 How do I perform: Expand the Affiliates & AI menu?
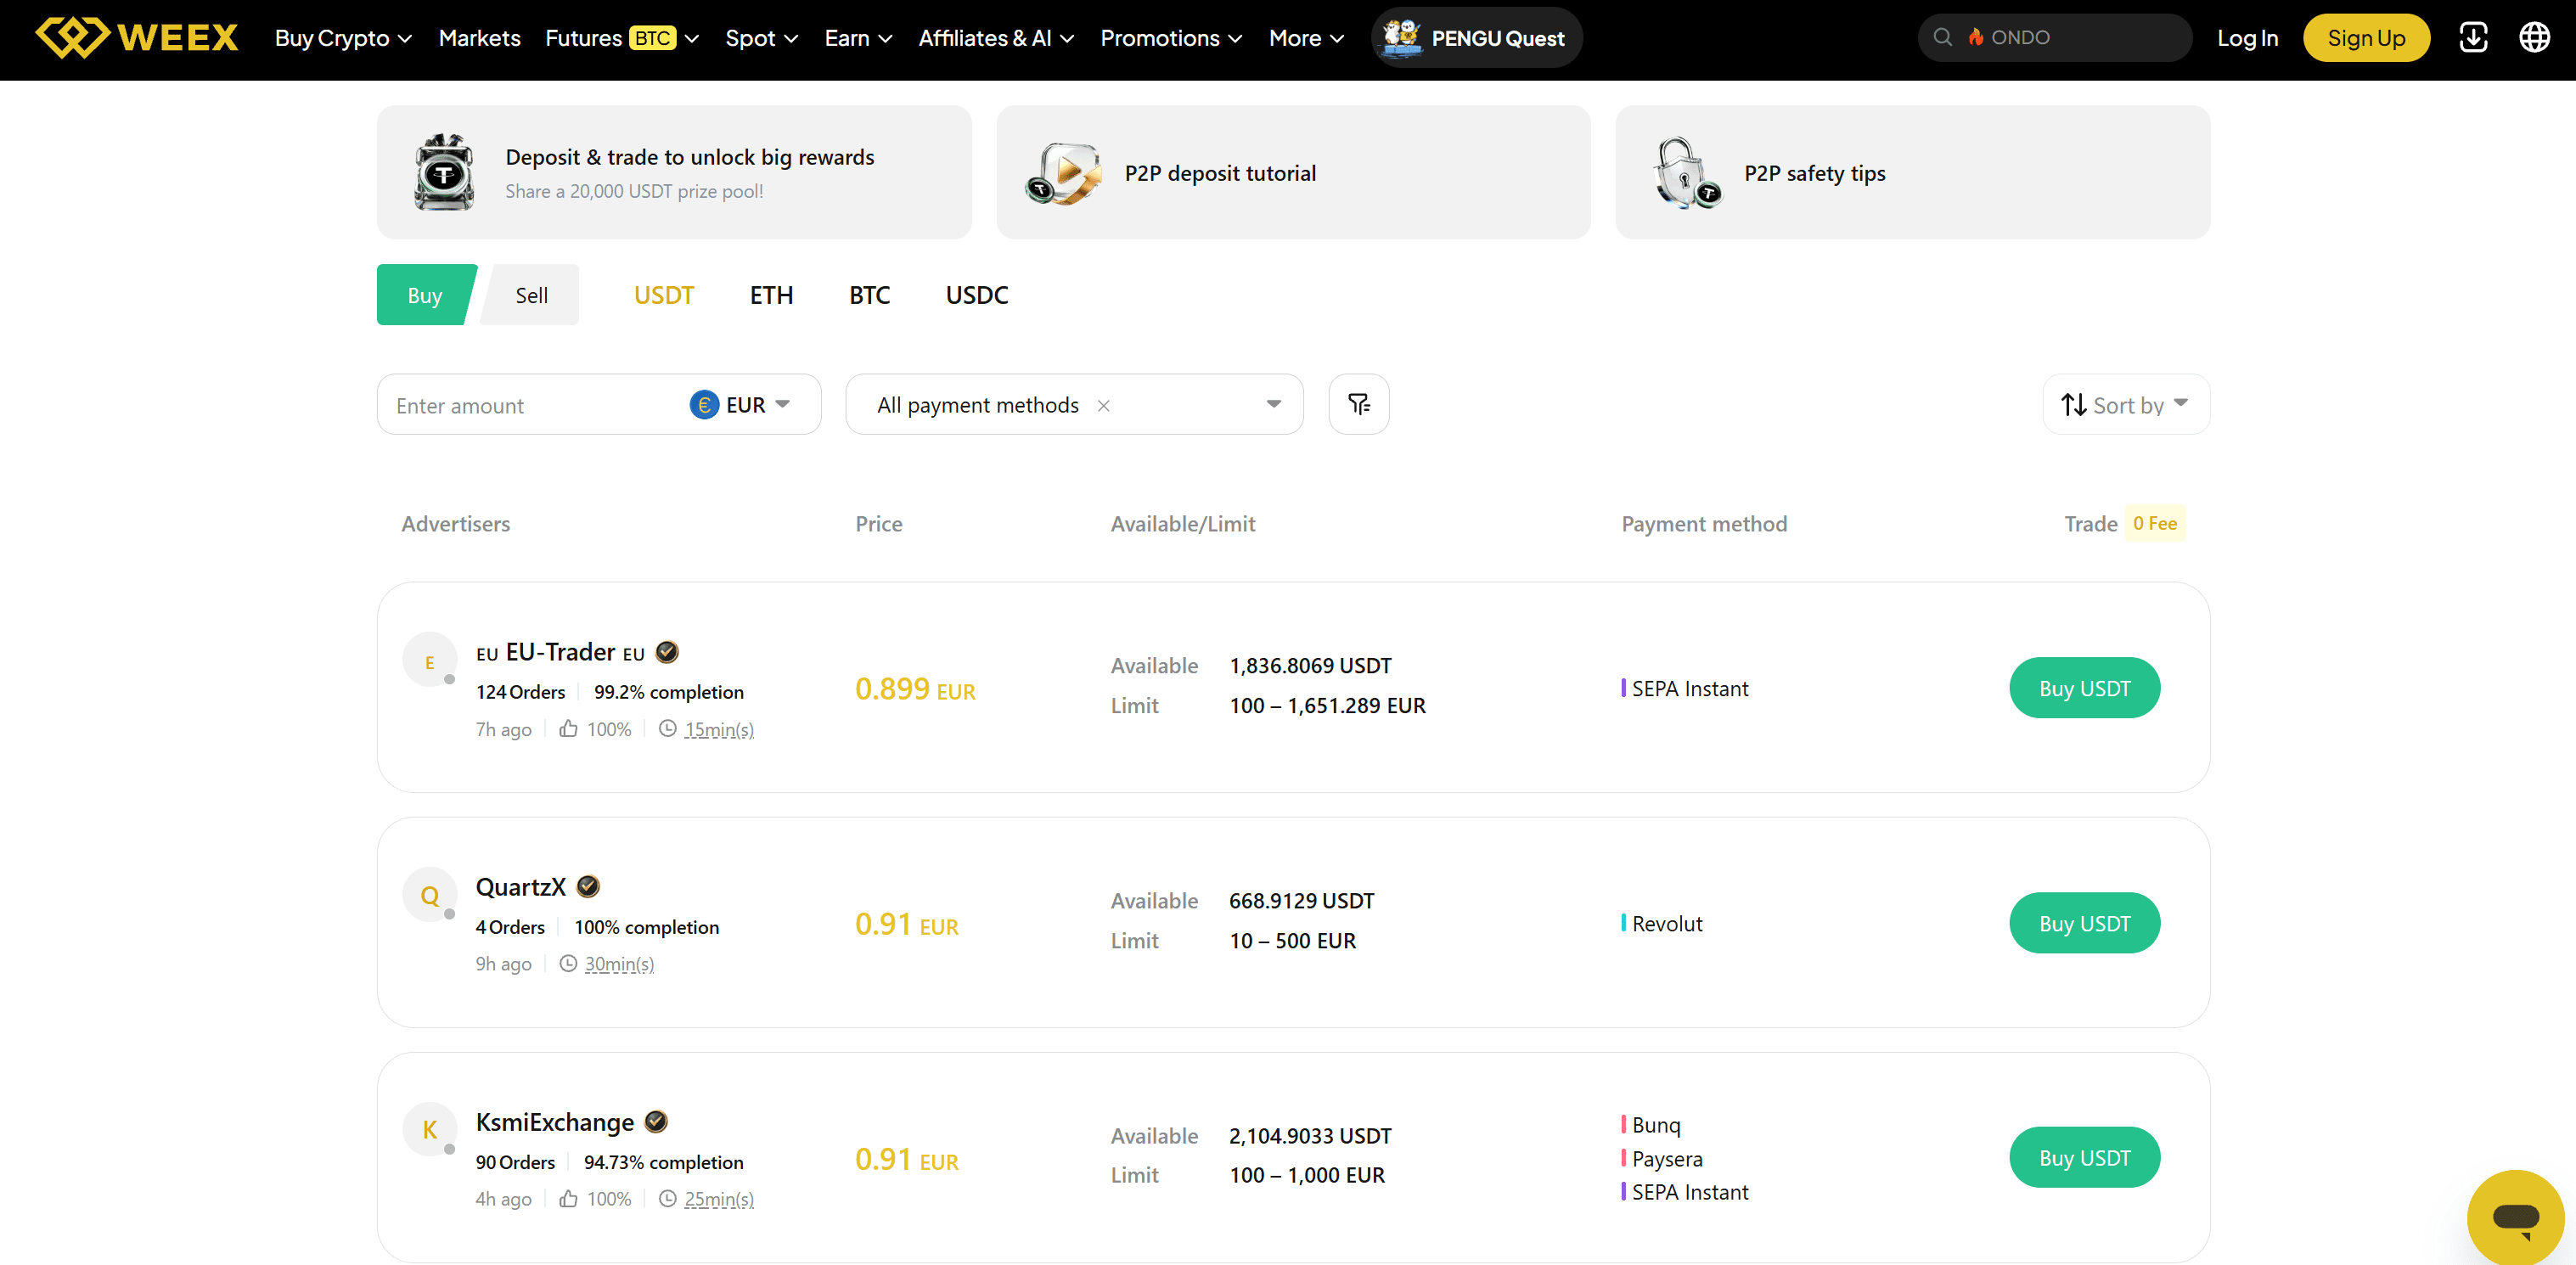click(996, 38)
